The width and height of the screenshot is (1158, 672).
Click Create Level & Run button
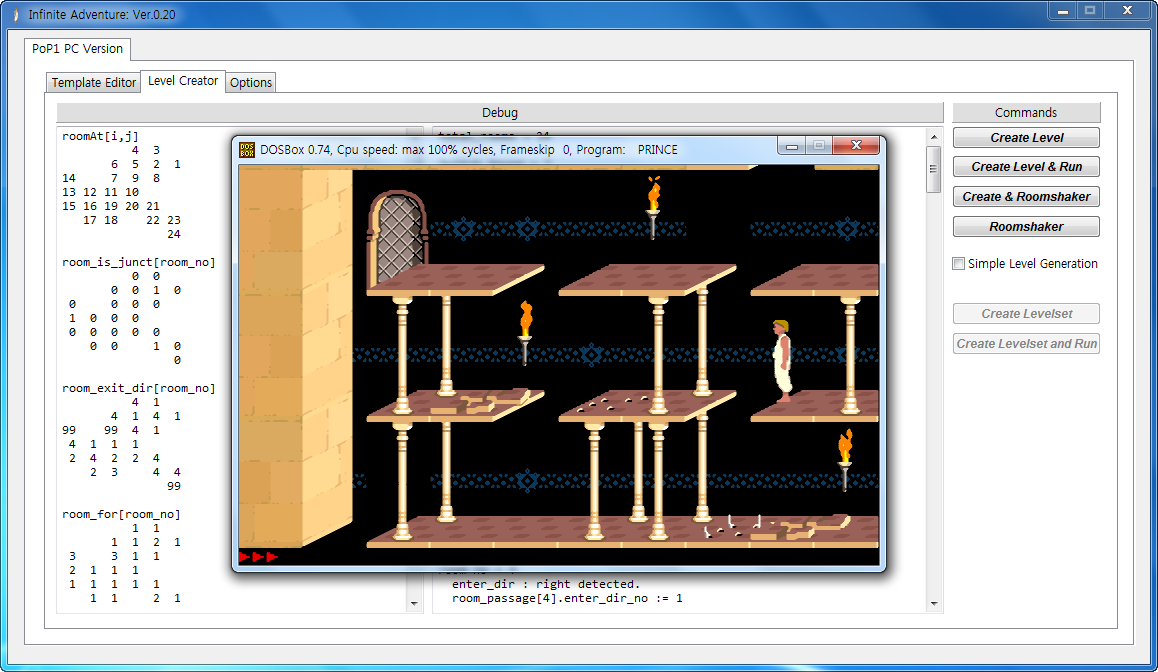click(x=1026, y=167)
